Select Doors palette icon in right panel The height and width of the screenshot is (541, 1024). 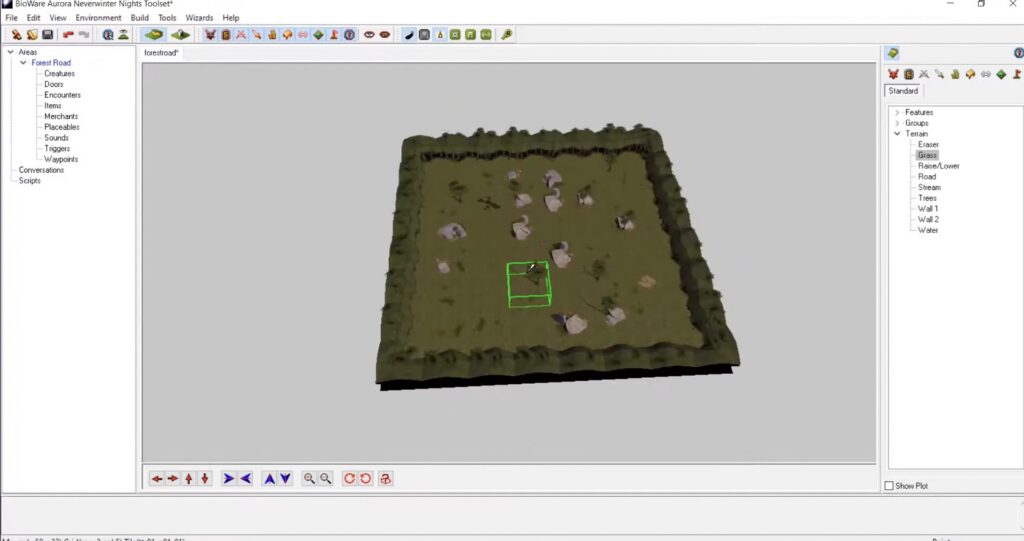click(x=908, y=74)
